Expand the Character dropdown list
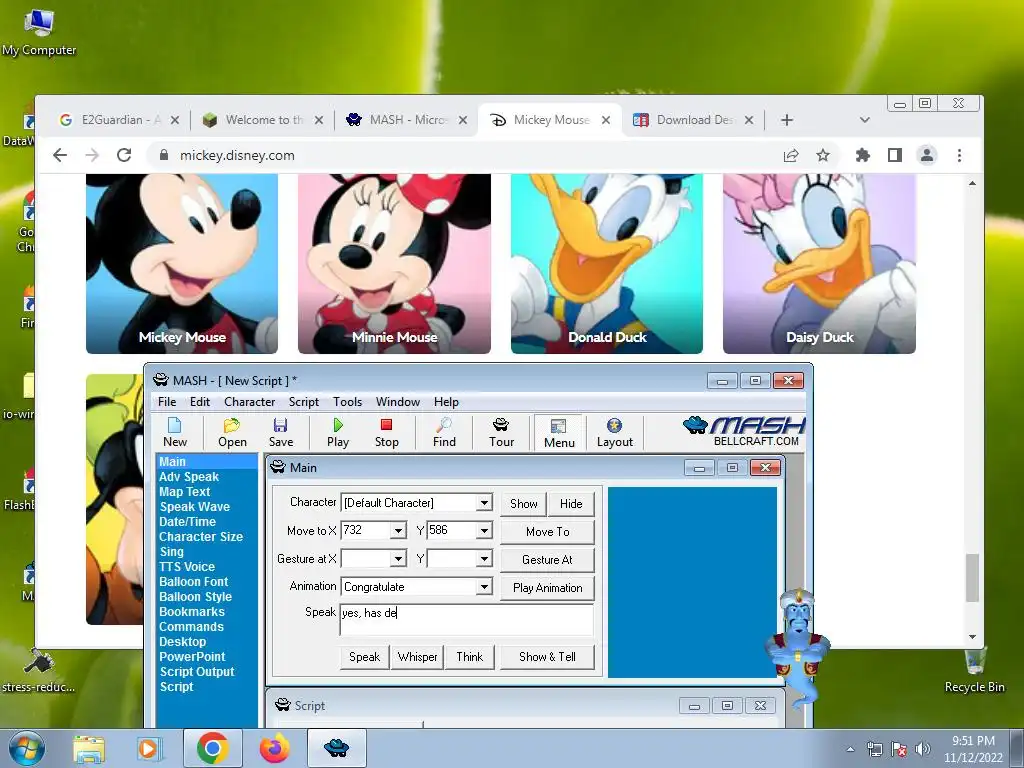The width and height of the screenshot is (1024, 768). [483, 503]
